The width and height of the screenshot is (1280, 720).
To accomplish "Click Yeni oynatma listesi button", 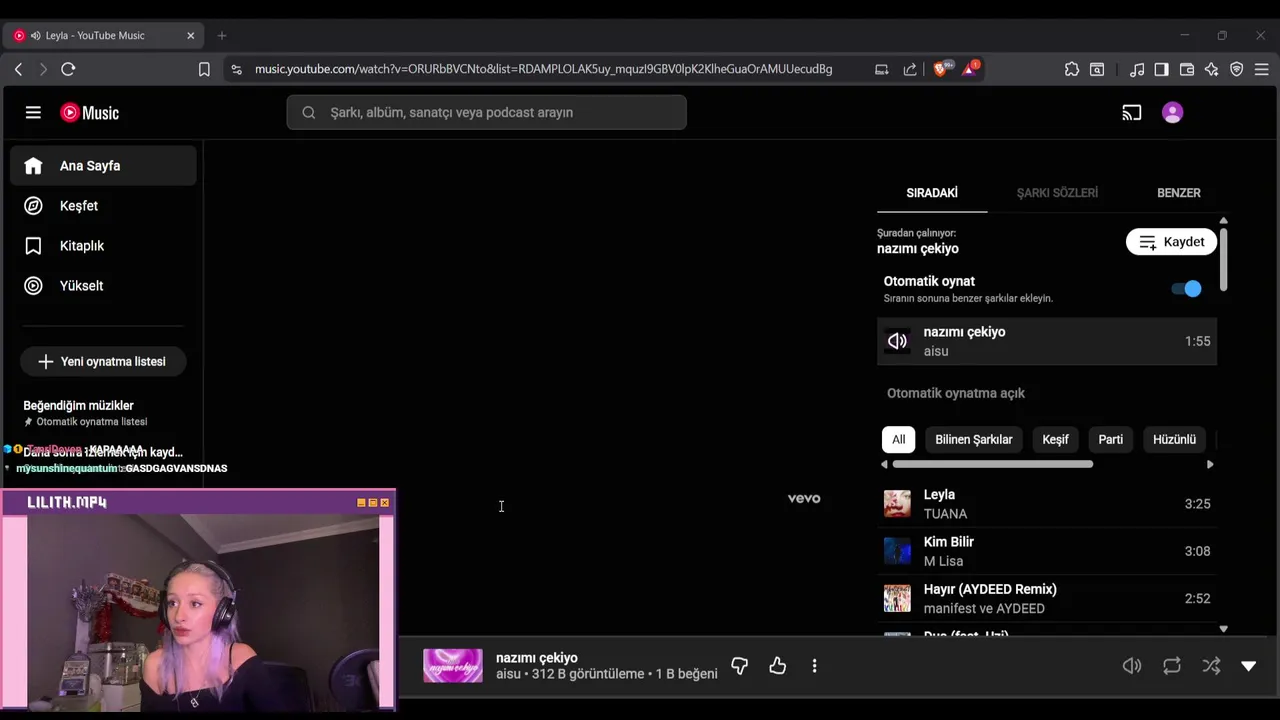I will click(103, 361).
